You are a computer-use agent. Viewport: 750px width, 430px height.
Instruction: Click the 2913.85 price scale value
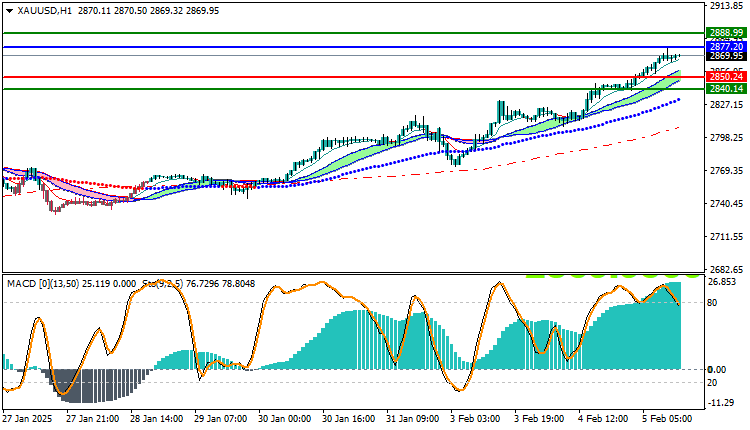[x=727, y=6]
